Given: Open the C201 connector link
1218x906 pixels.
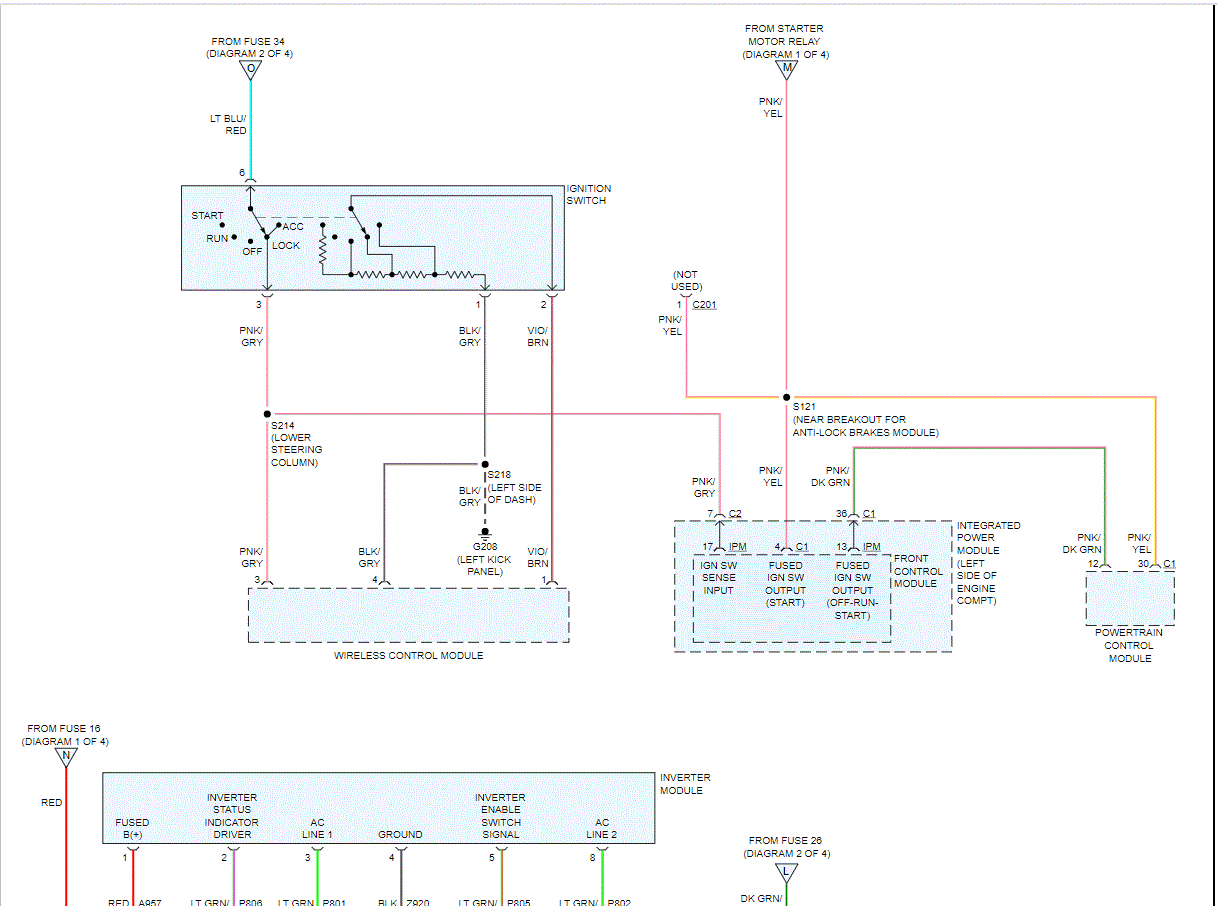Looking at the screenshot, I should click(704, 304).
